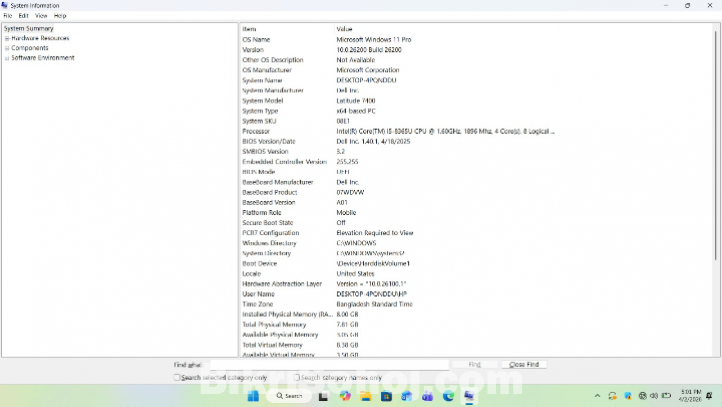The image size is (722, 407).
Task: Click the System Model value Latitude 7400
Action: [355, 101]
